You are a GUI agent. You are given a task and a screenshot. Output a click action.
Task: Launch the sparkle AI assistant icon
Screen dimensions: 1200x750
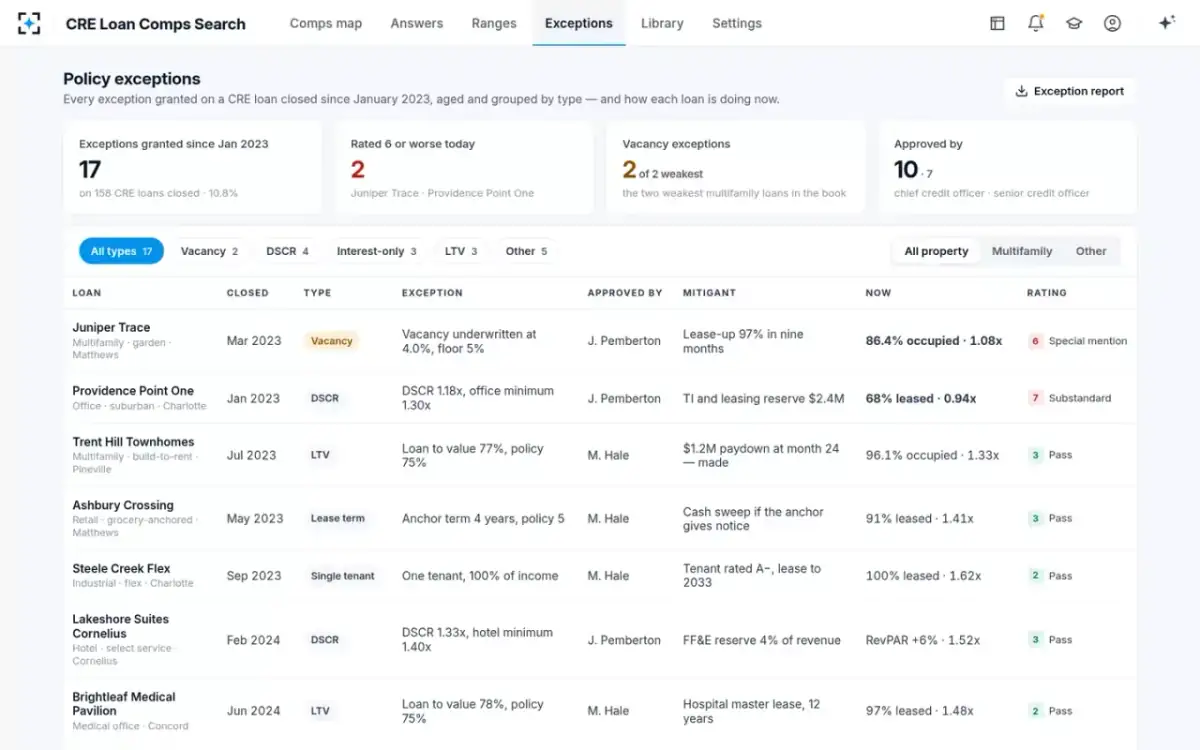click(x=1166, y=23)
